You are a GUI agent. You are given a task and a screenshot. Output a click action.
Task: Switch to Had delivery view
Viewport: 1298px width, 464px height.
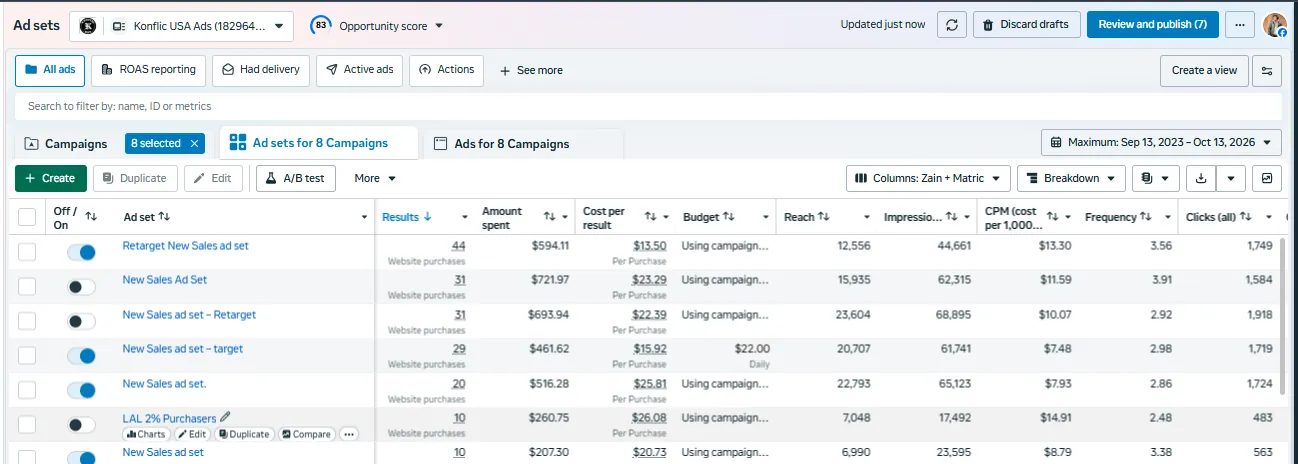pos(261,70)
